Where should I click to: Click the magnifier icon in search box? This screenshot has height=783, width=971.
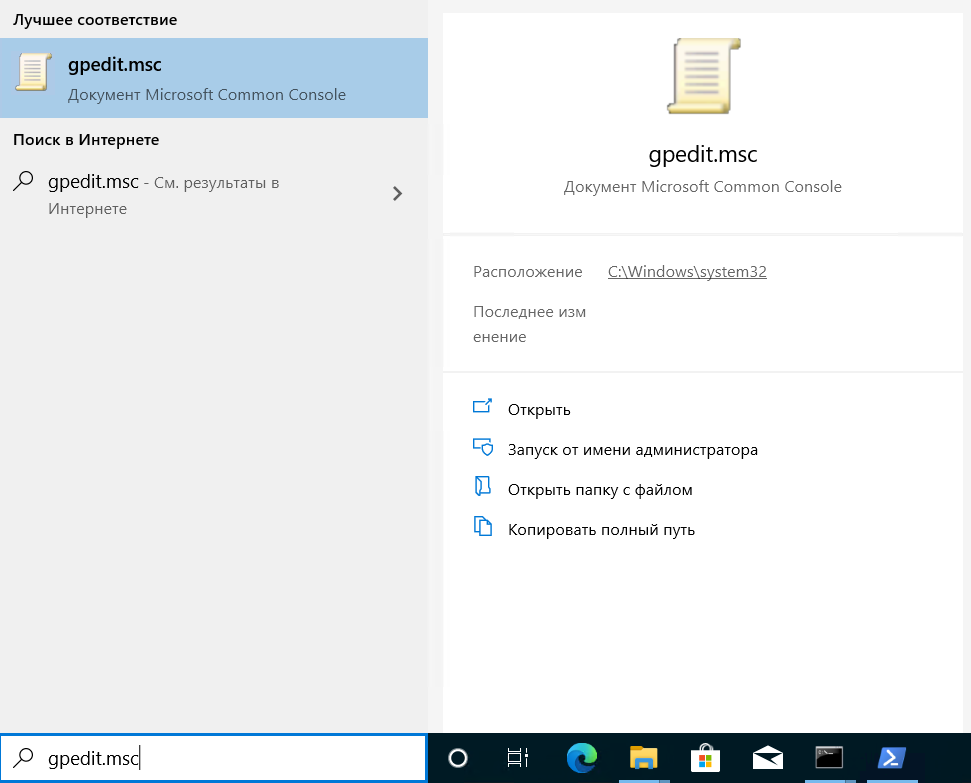pyautogui.click(x=25, y=758)
